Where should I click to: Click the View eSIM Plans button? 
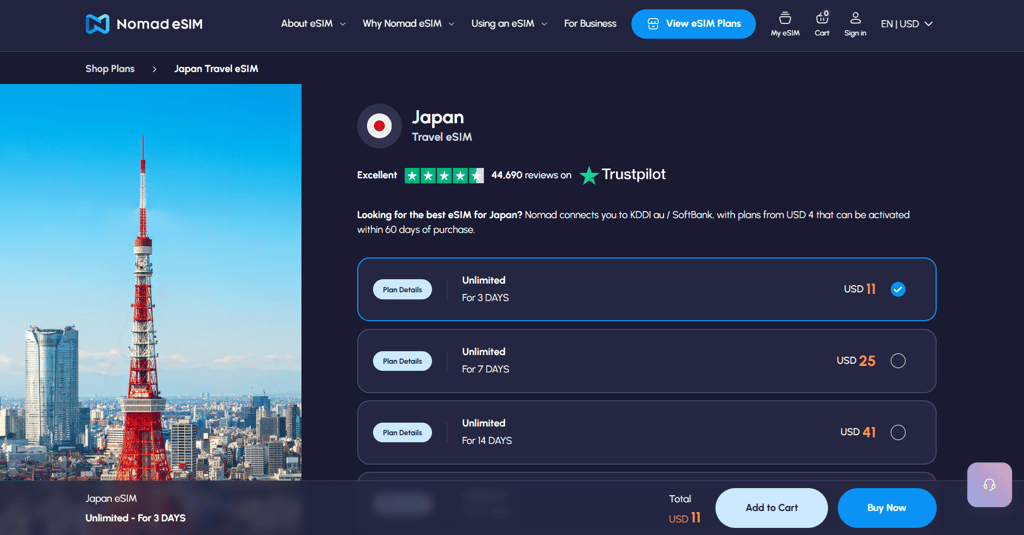click(x=694, y=24)
